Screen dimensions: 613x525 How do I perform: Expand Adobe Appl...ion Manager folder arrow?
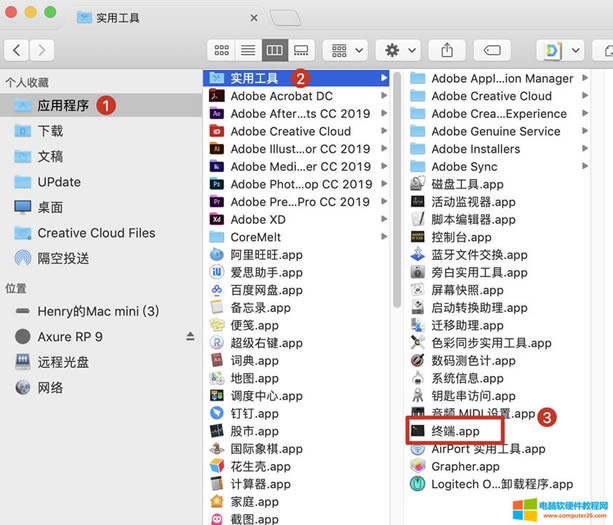(x=585, y=78)
